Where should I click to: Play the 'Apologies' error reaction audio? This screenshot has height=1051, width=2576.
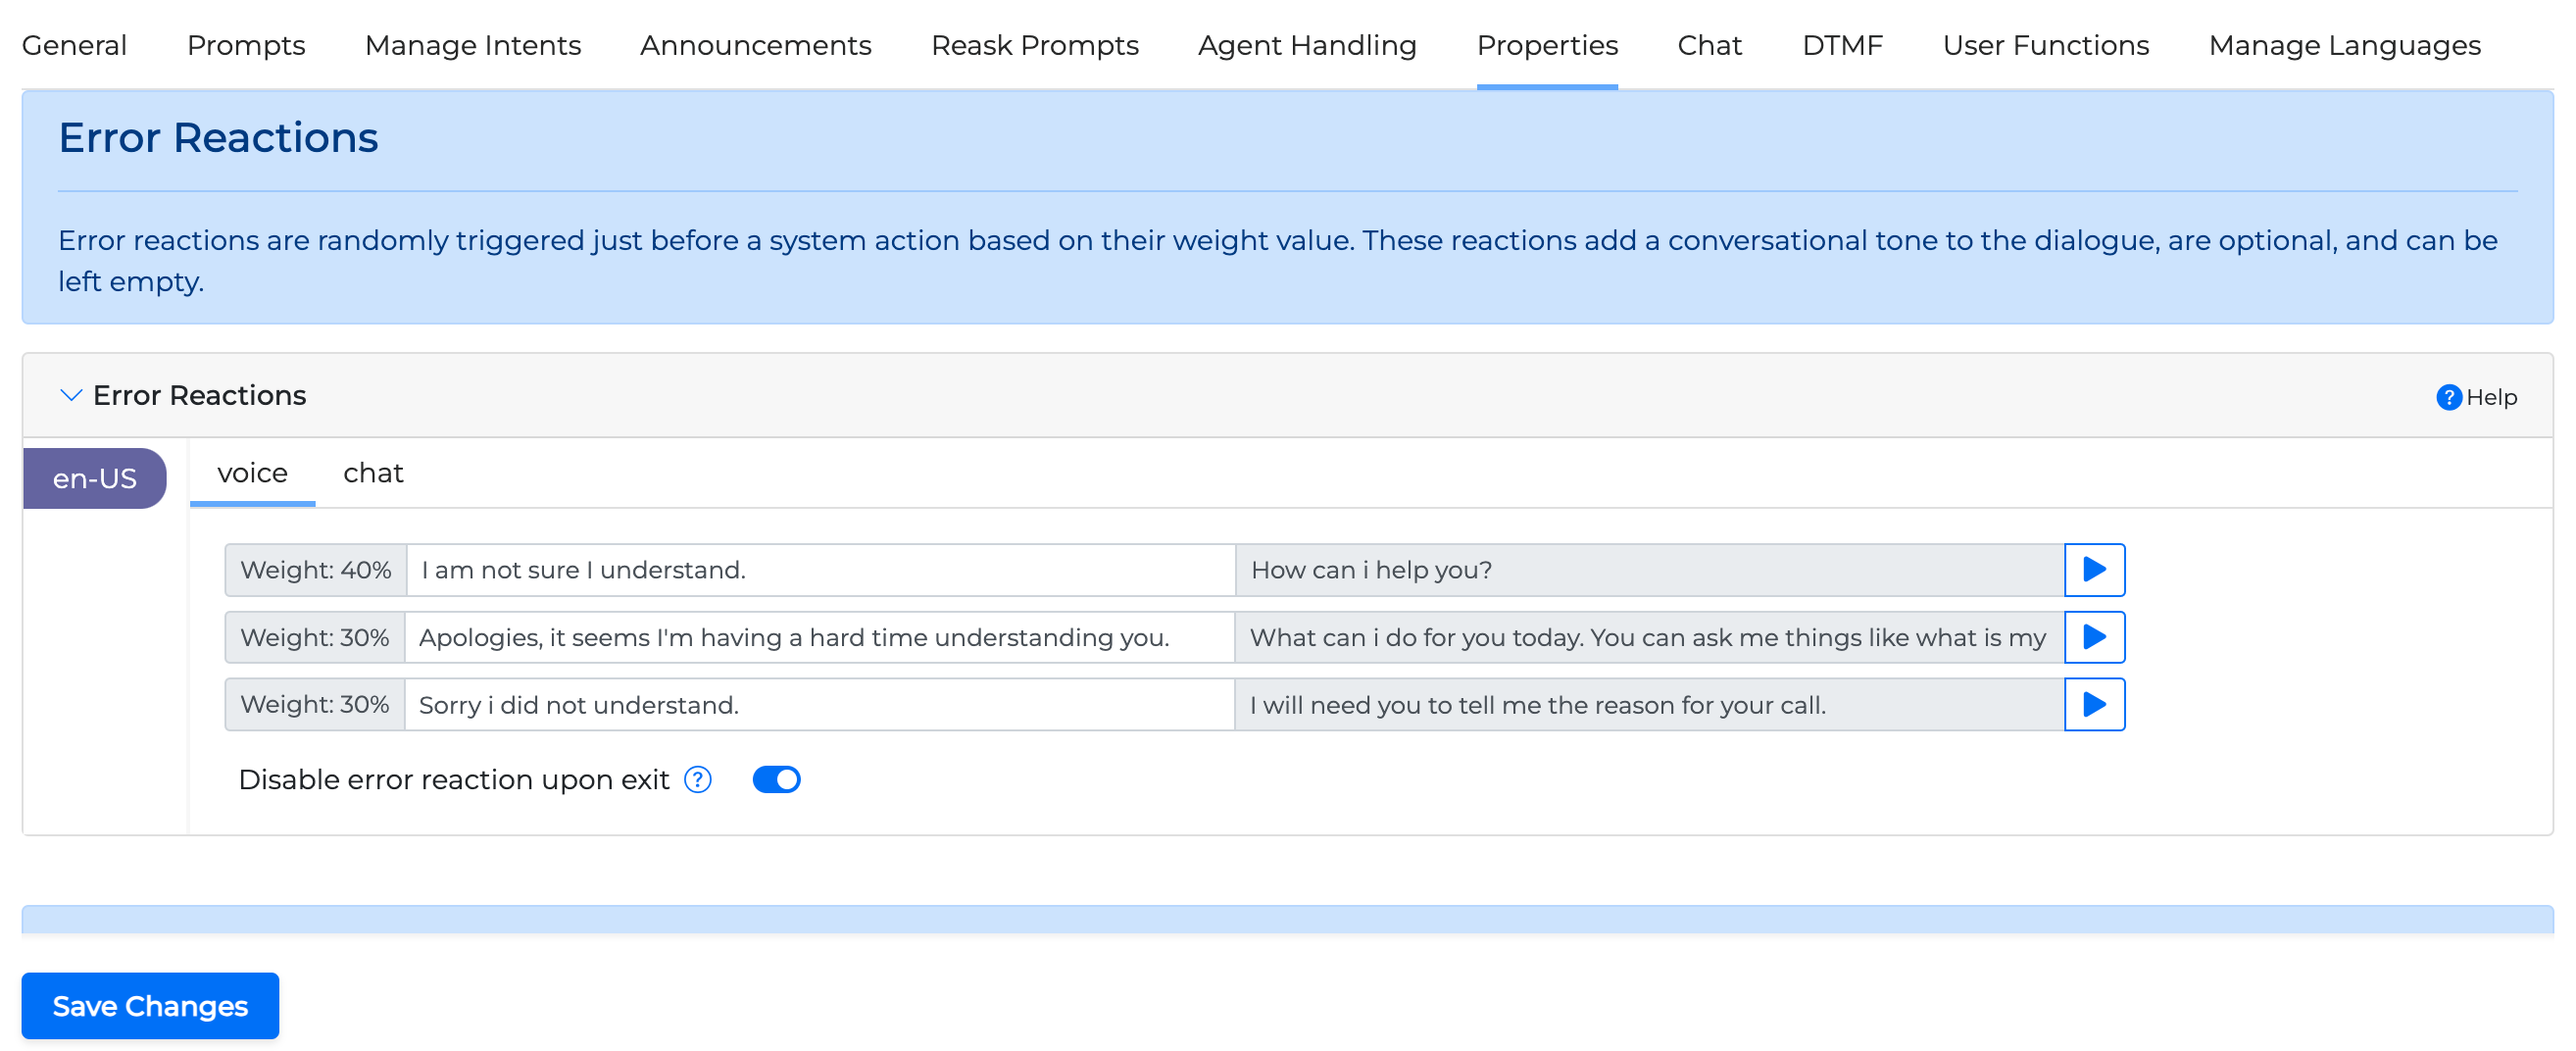pos(2093,637)
